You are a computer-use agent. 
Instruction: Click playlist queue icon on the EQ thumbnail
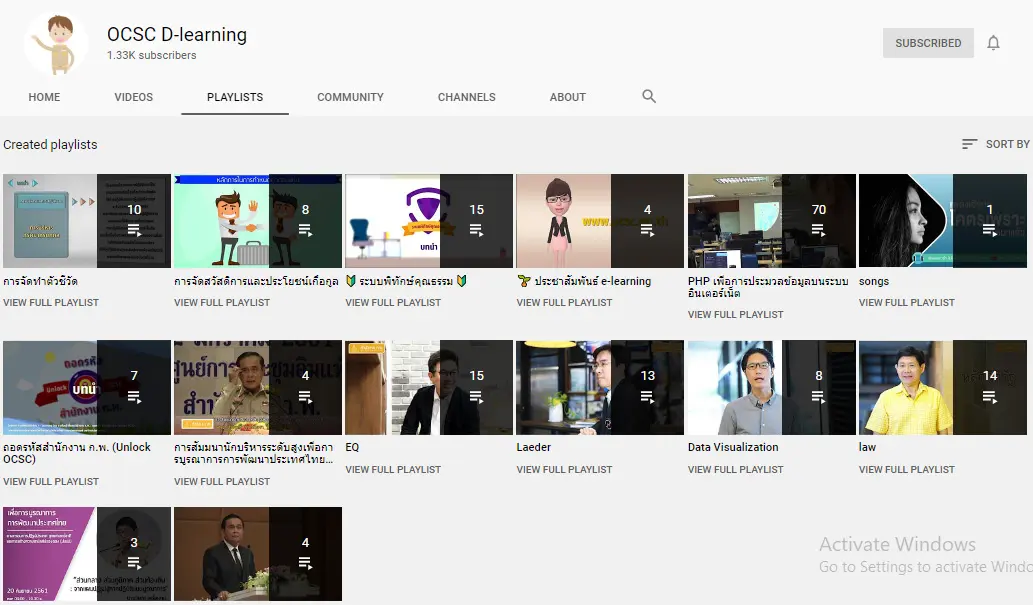[476, 397]
